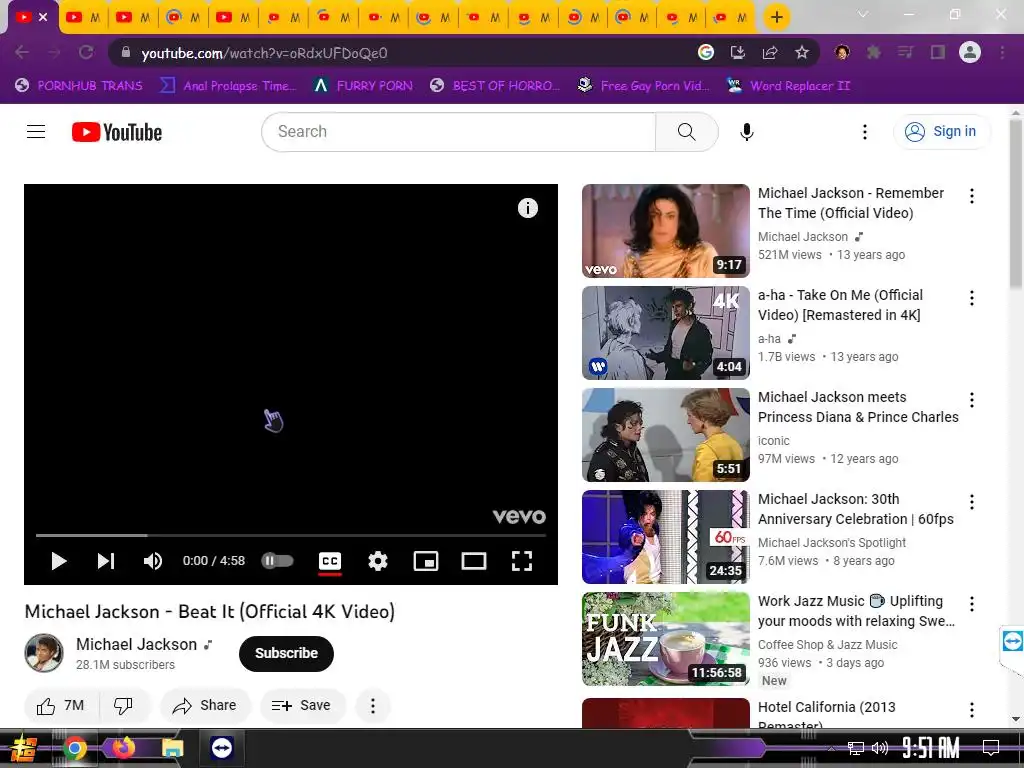The width and height of the screenshot is (1024, 768).
Task: Skip to next video in player
Action: point(106,561)
